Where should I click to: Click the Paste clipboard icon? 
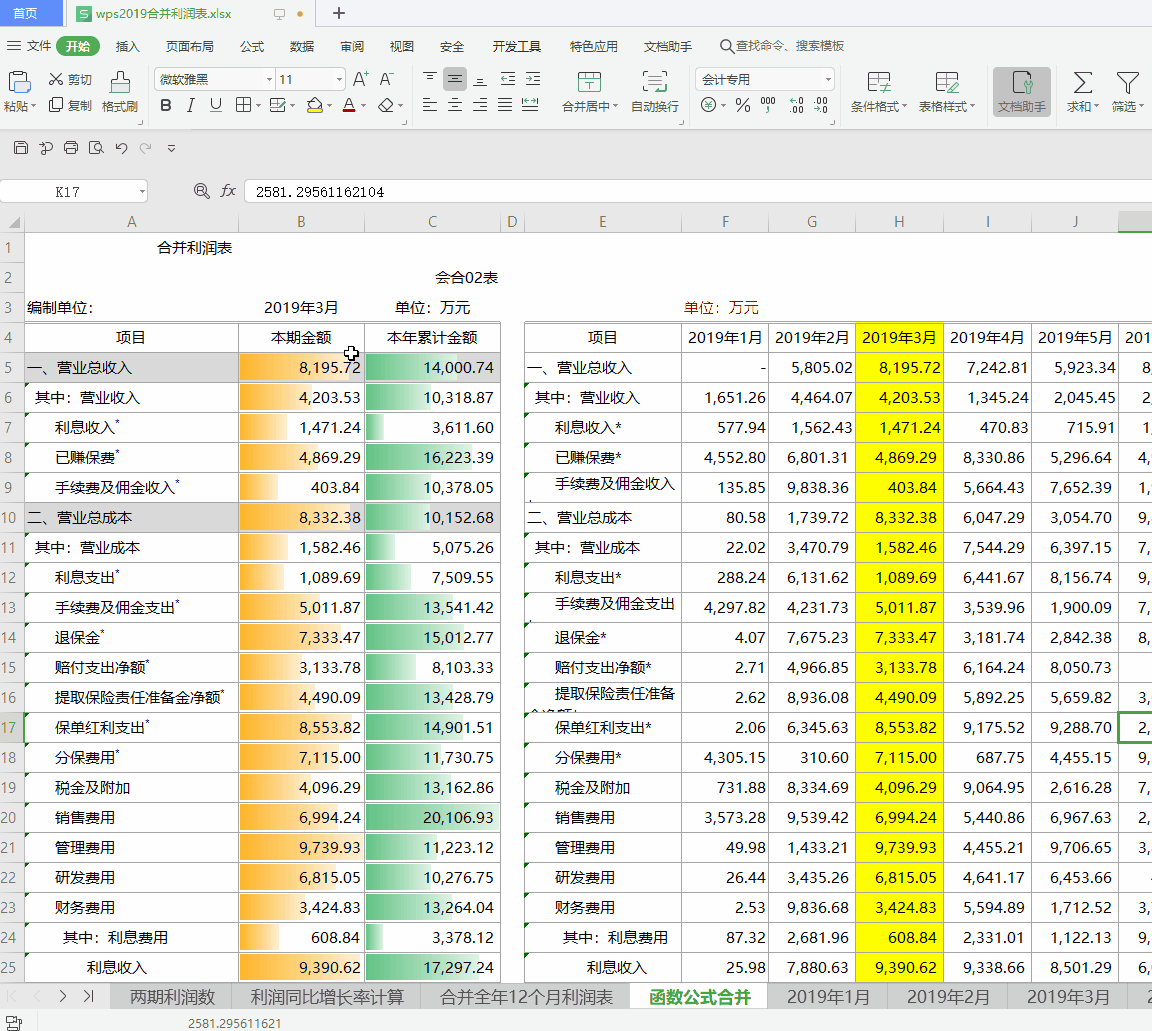click(19, 82)
